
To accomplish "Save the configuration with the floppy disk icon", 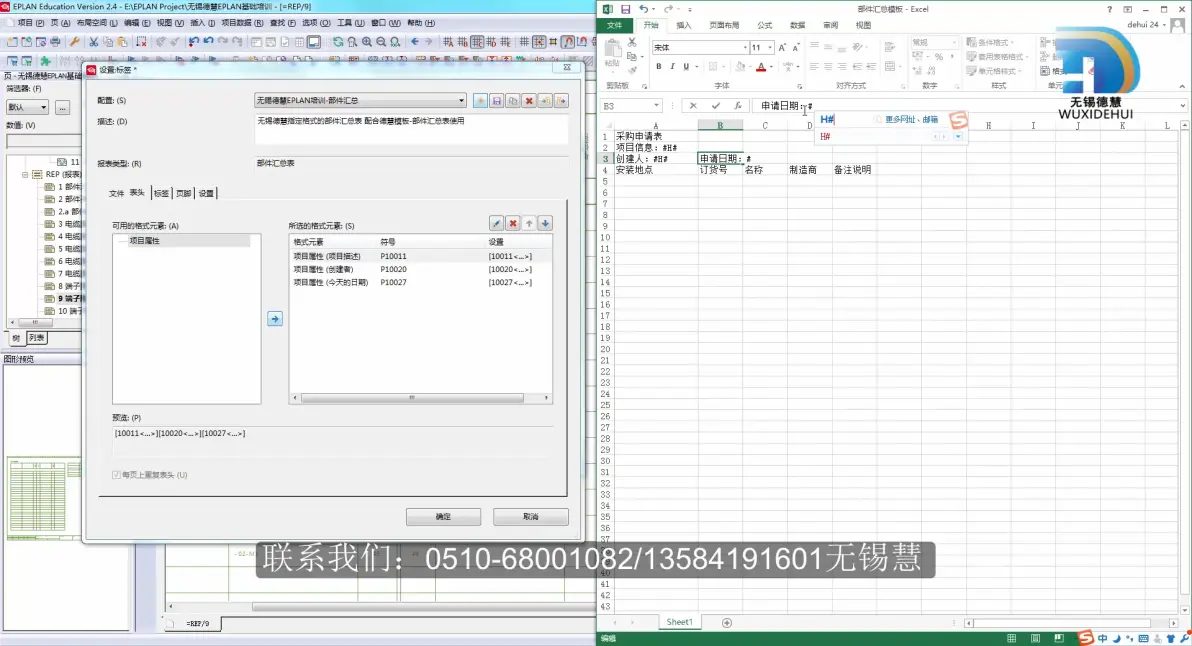I will tap(496, 101).
